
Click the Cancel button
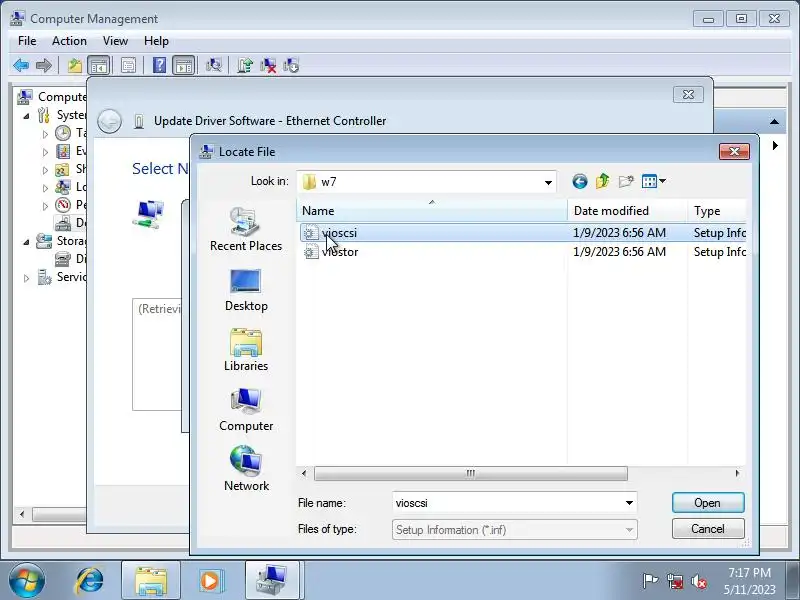click(708, 529)
